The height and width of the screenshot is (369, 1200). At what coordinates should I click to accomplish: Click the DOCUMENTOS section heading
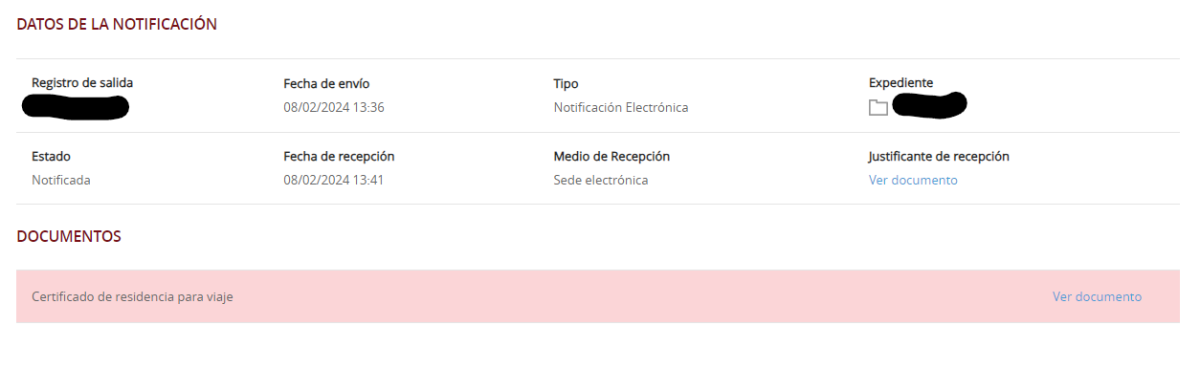(69, 236)
